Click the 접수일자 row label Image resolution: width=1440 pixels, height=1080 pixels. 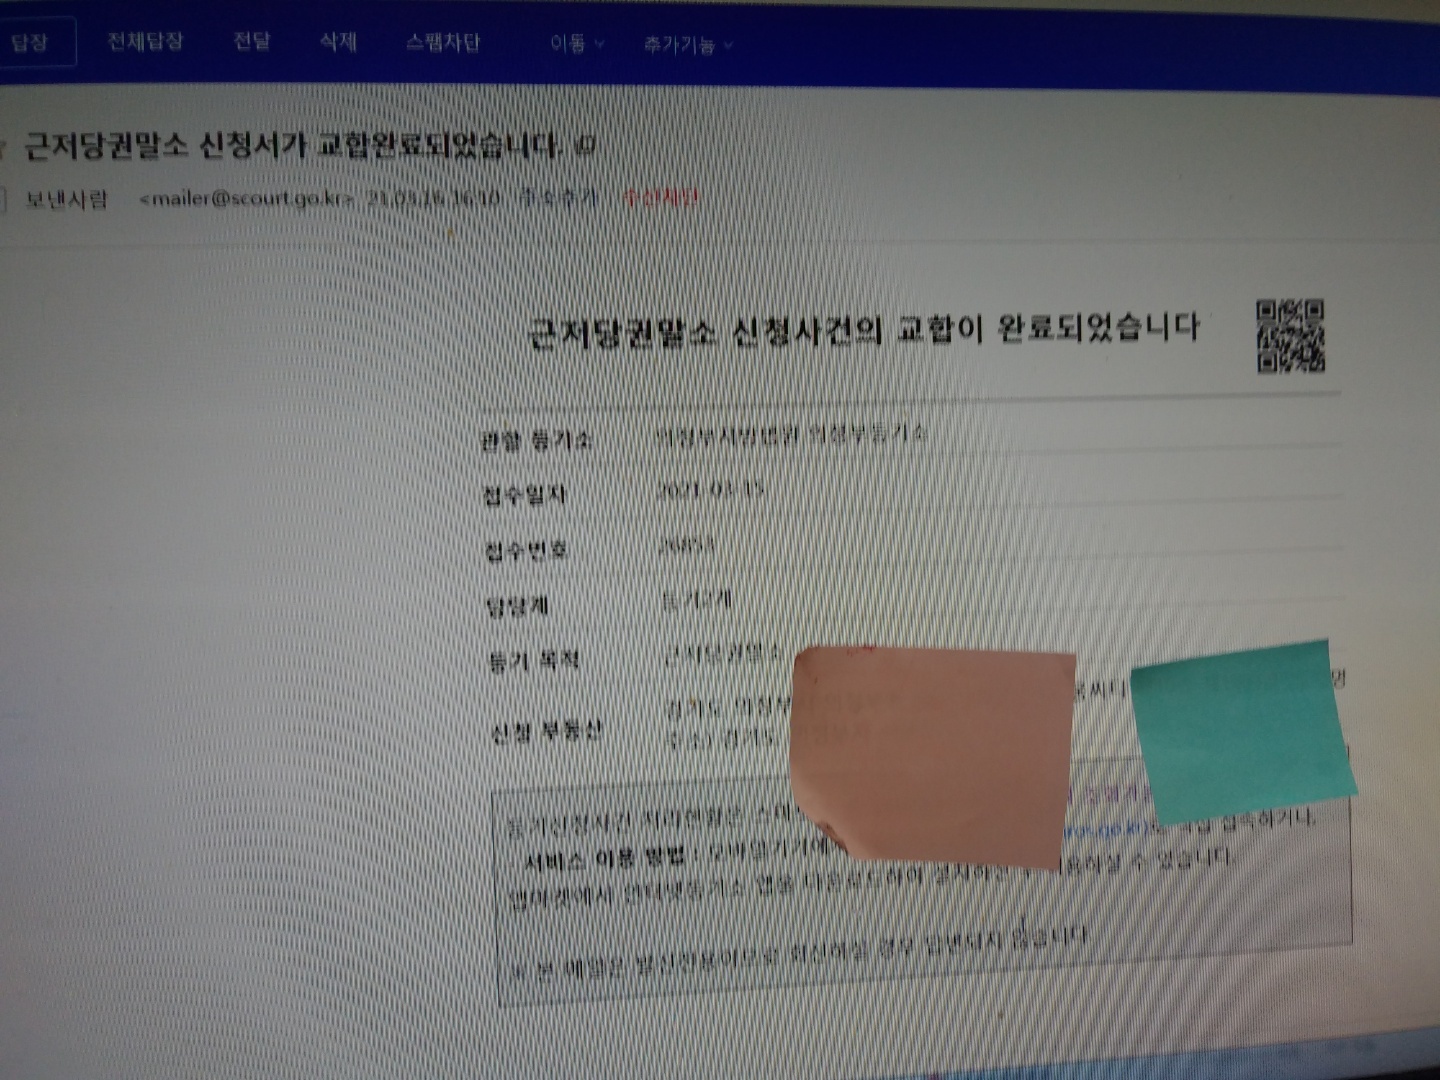[524, 495]
